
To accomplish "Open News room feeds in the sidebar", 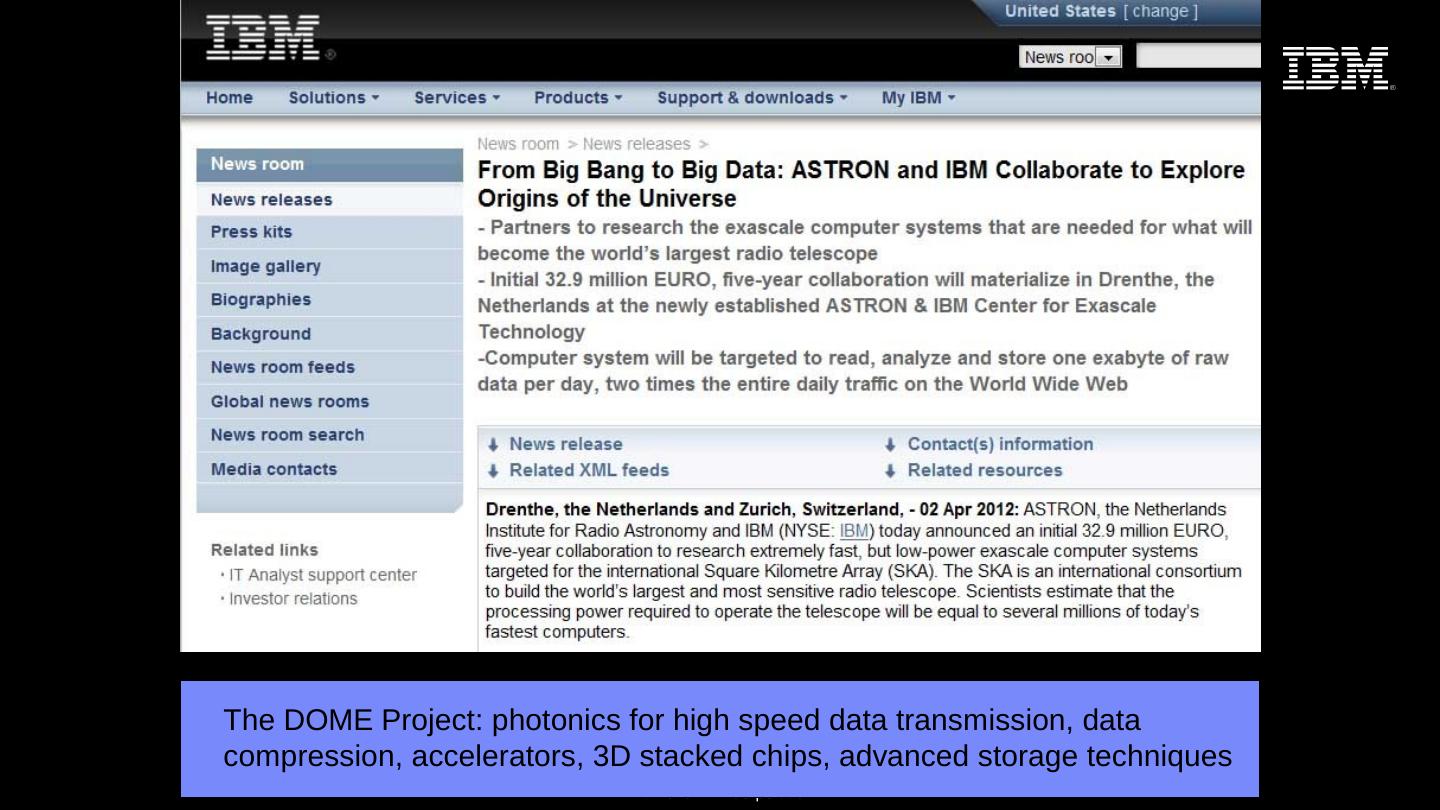I will point(330,368).
